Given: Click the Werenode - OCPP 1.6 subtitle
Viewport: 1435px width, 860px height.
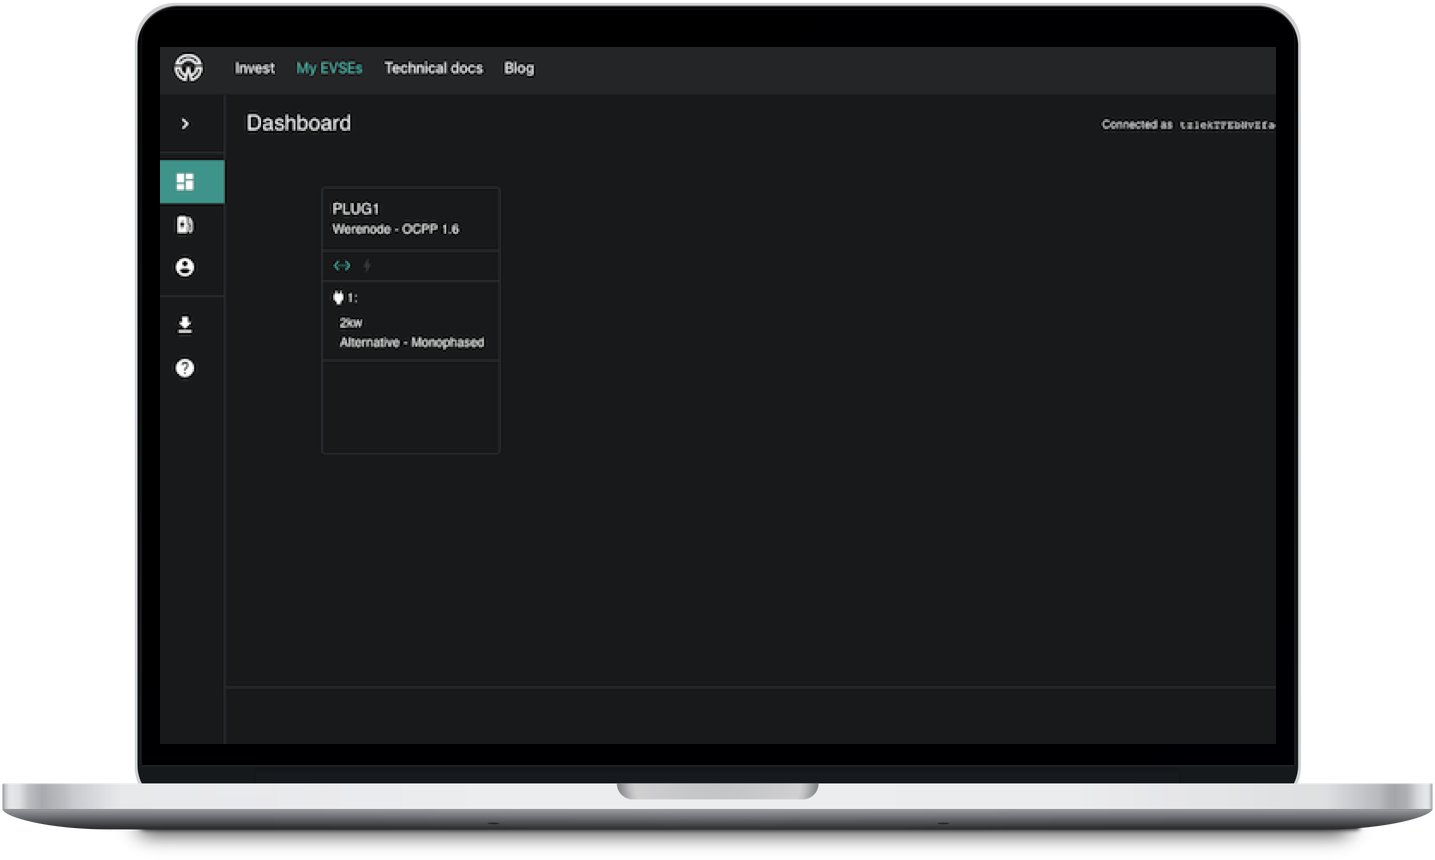Looking at the screenshot, I should [395, 229].
